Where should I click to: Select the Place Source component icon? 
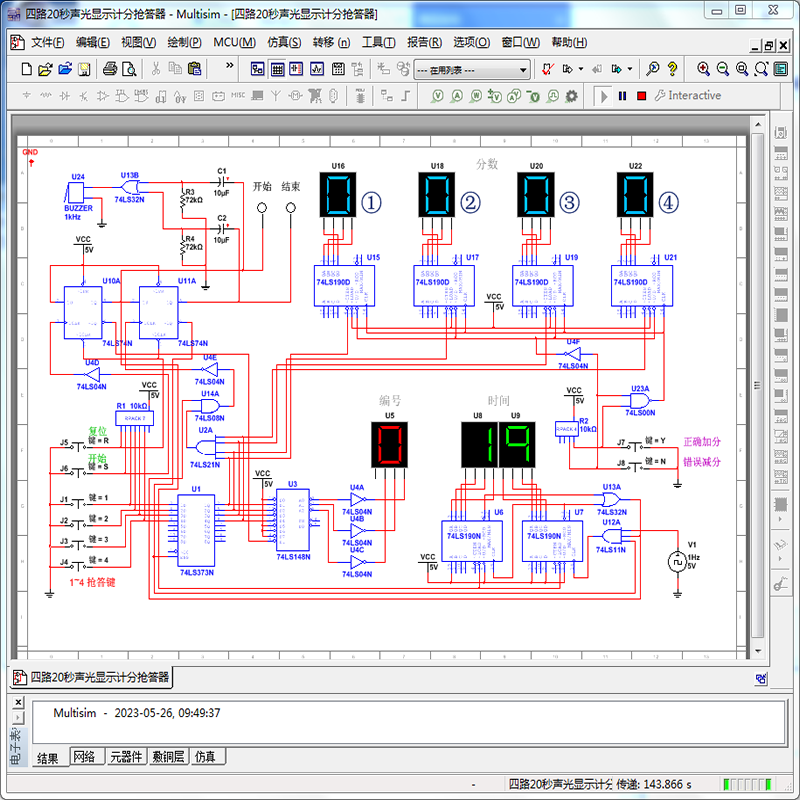26,95
